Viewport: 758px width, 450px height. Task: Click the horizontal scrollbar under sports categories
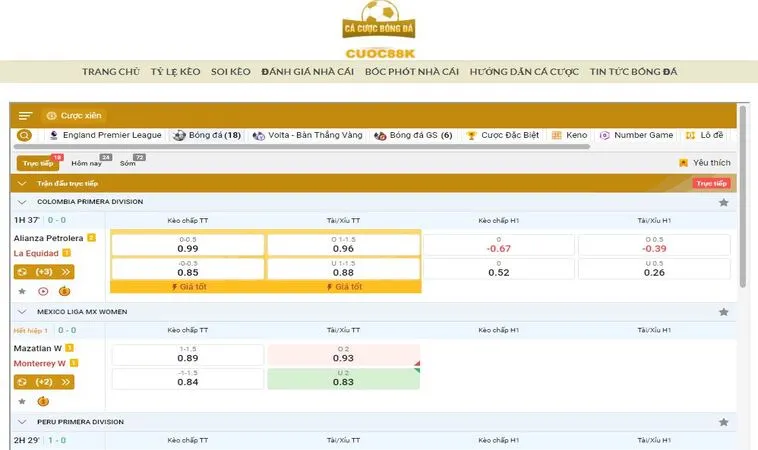(x=300, y=147)
